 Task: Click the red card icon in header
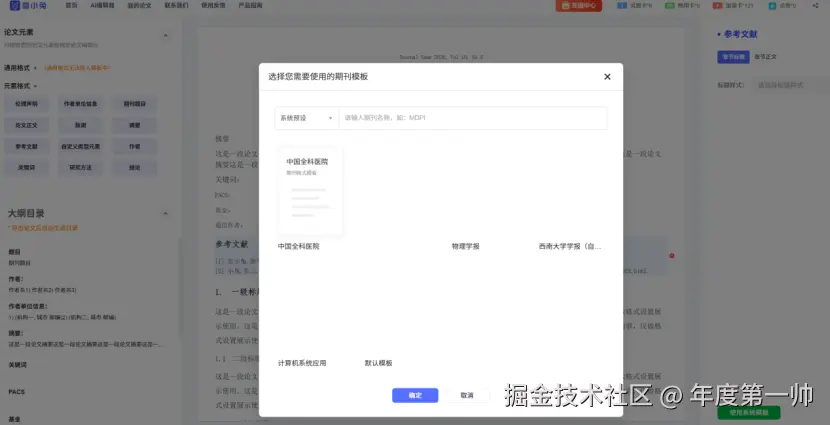(x=717, y=5)
